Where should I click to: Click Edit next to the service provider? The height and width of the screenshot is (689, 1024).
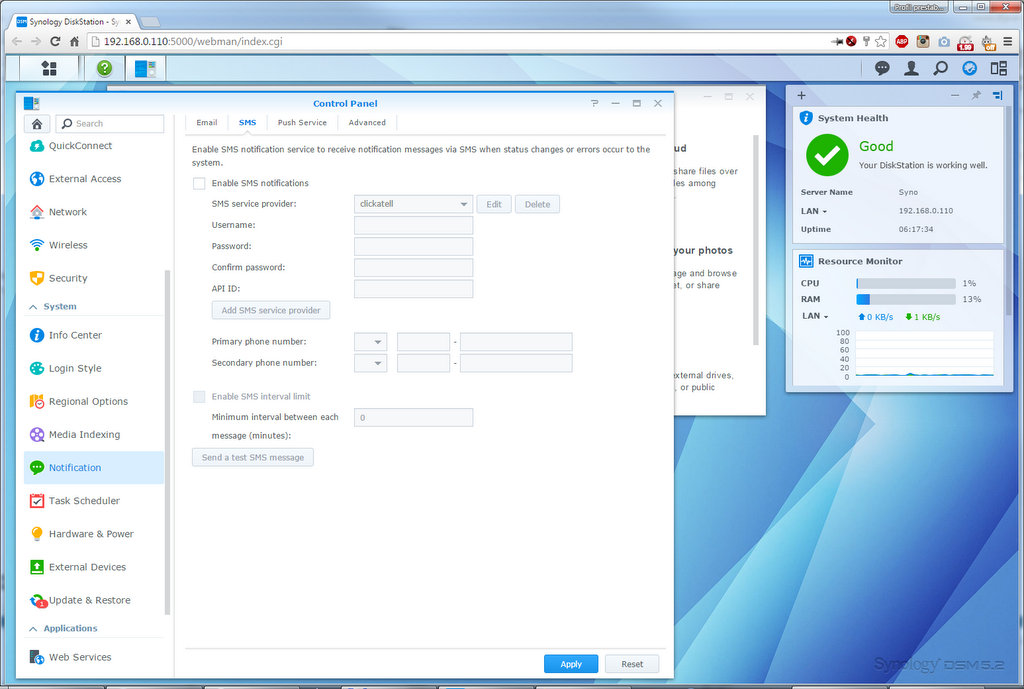[494, 204]
